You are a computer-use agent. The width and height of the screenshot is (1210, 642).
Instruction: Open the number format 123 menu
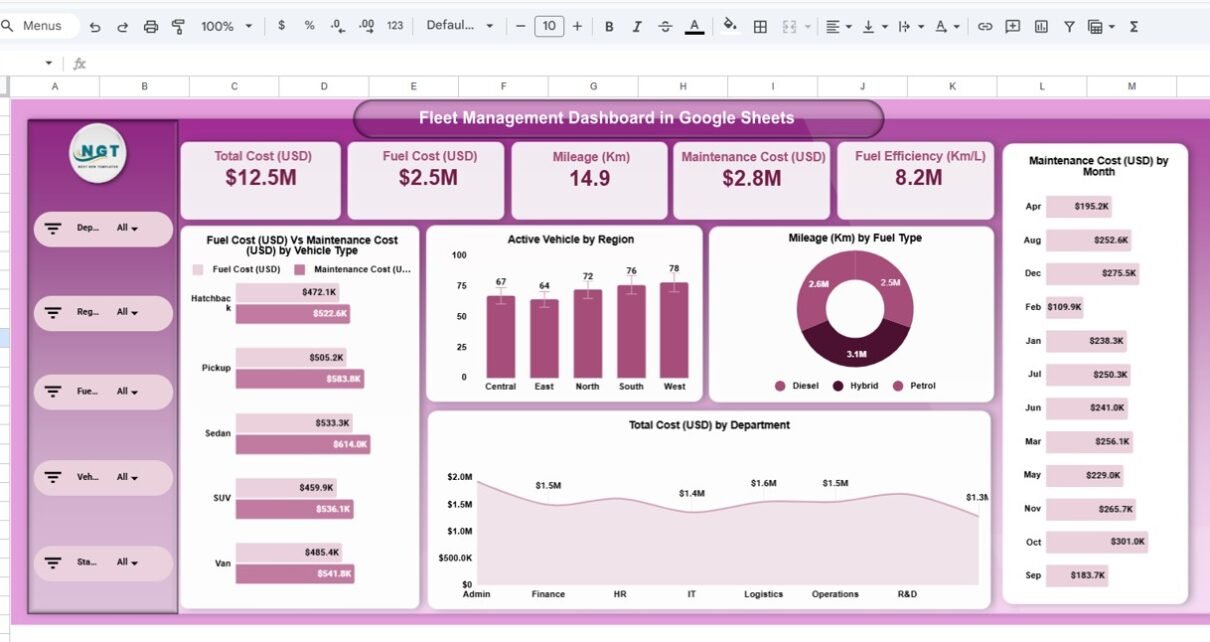395,26
